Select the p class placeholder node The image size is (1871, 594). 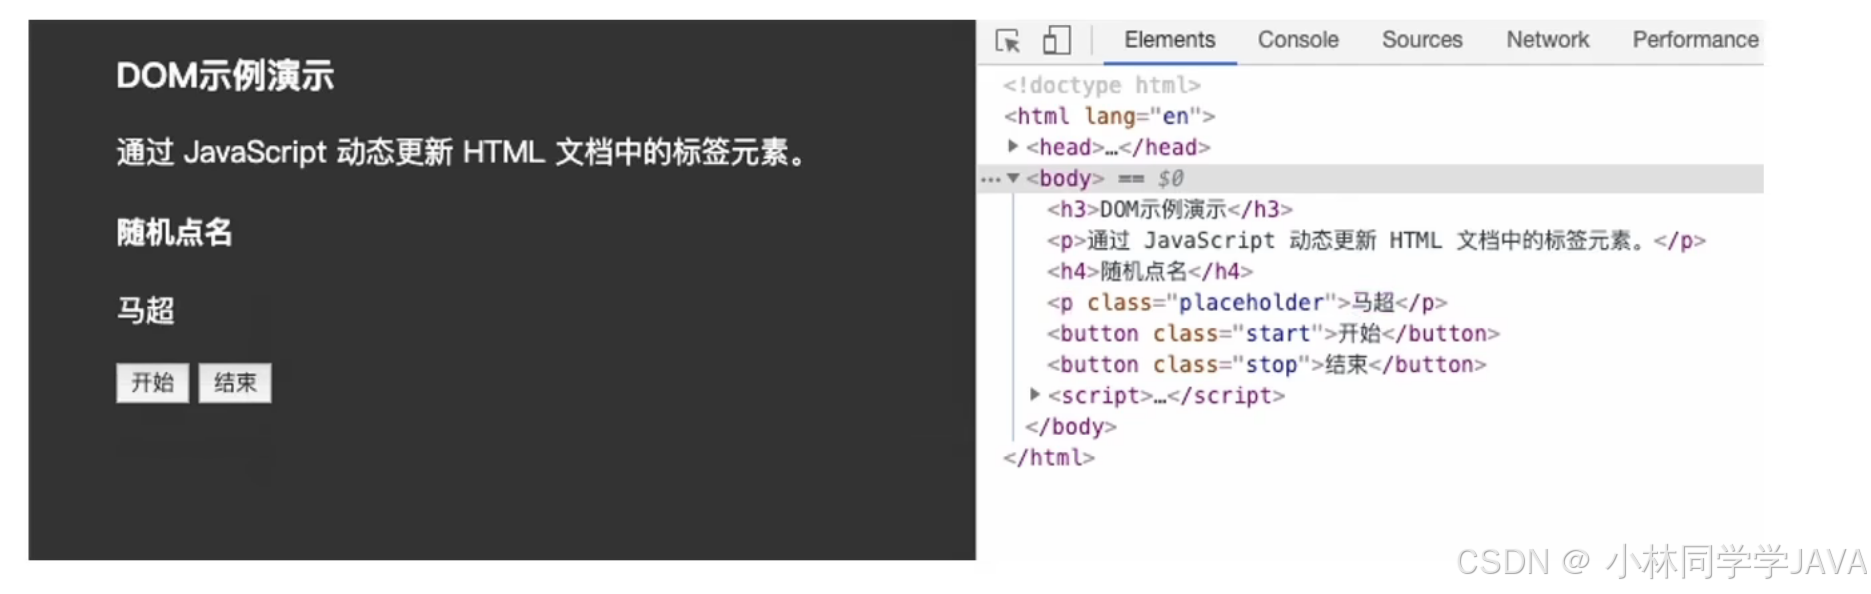pos(1247,302)
